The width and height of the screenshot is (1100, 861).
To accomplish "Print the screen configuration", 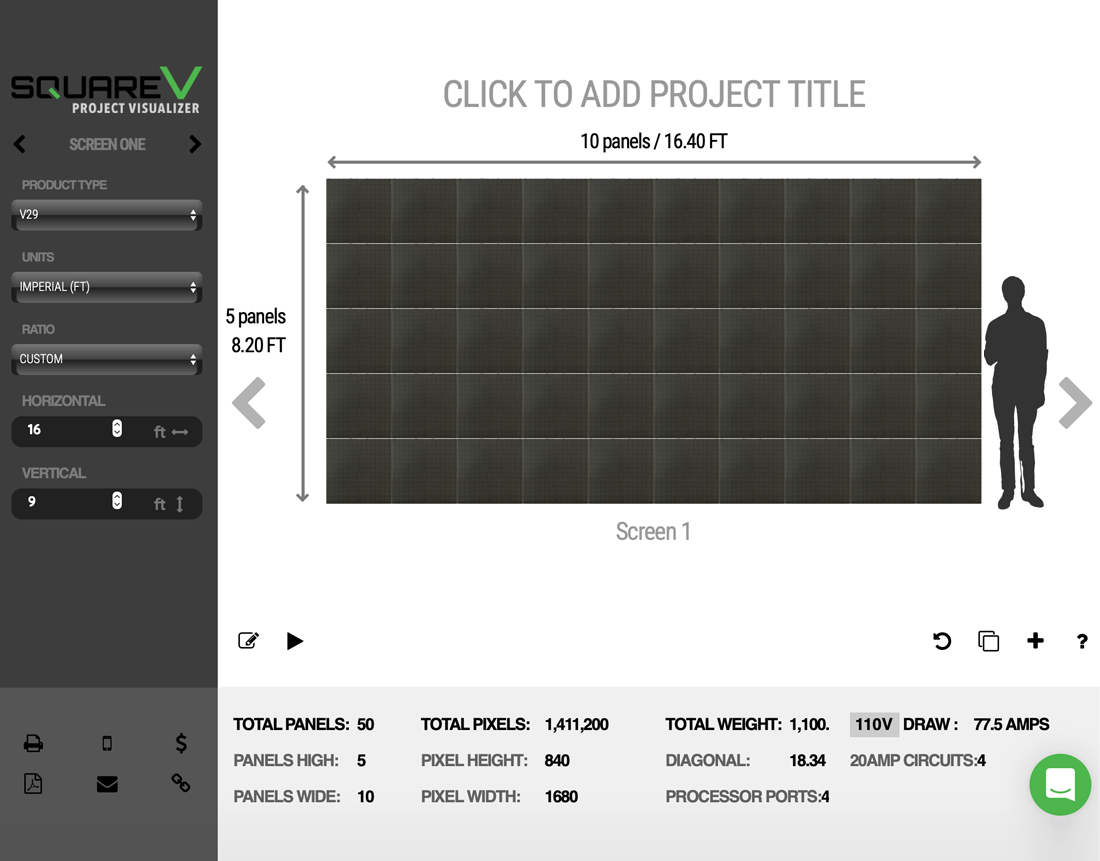I will coord(33,743).
